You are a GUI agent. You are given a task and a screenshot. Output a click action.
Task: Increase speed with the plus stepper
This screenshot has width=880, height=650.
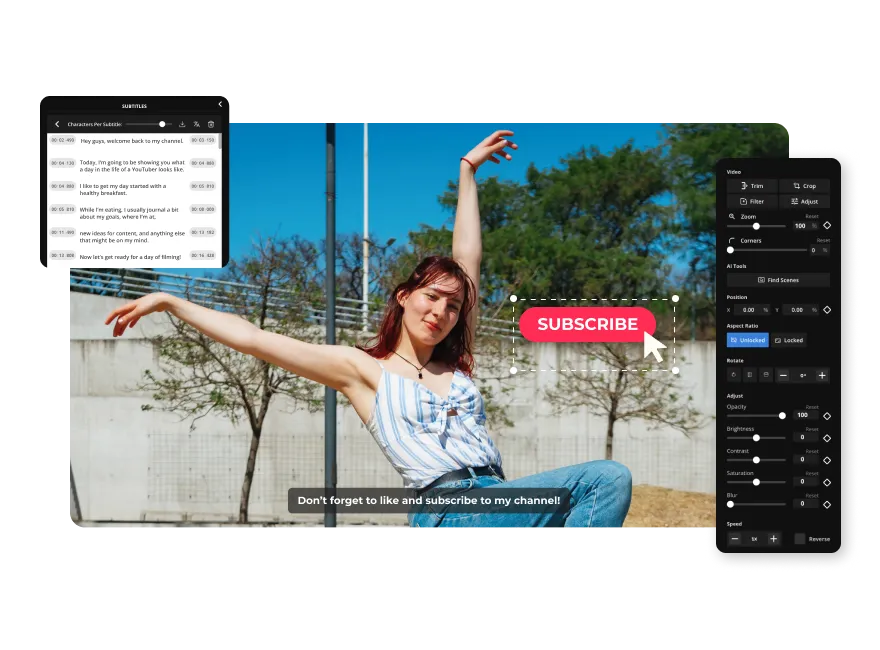point(774,539)
